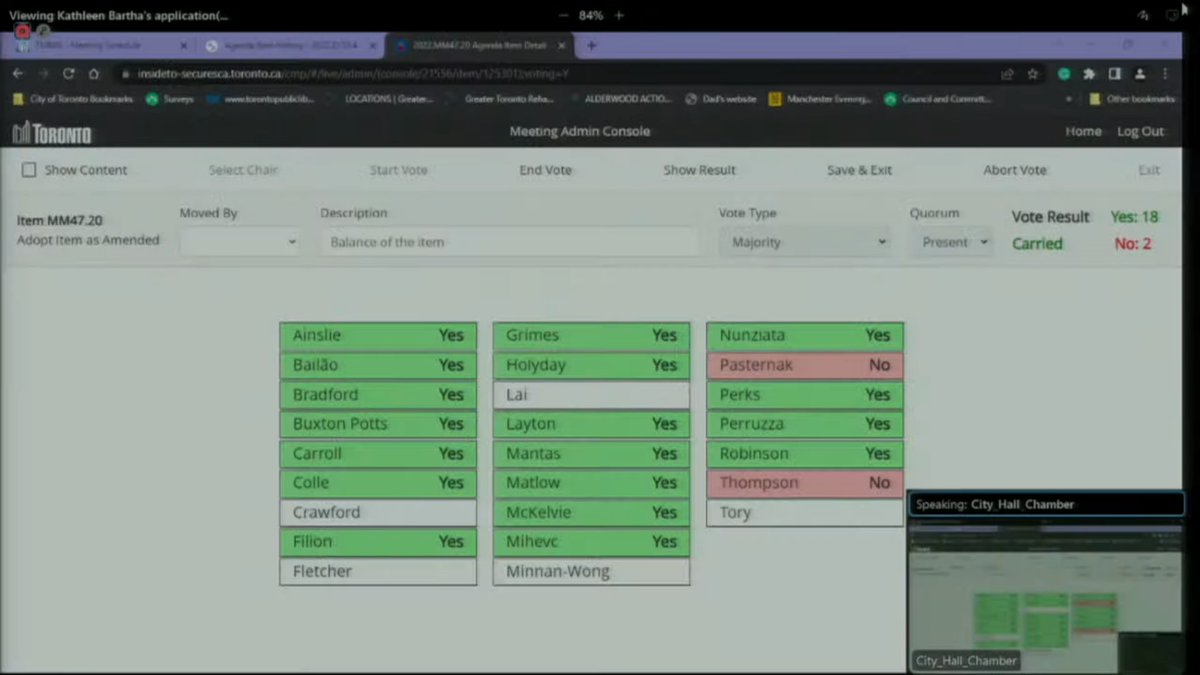Toggle Thompson's No vote
The height and width of the screenshot is (675, 1200).
click(805, 483)
